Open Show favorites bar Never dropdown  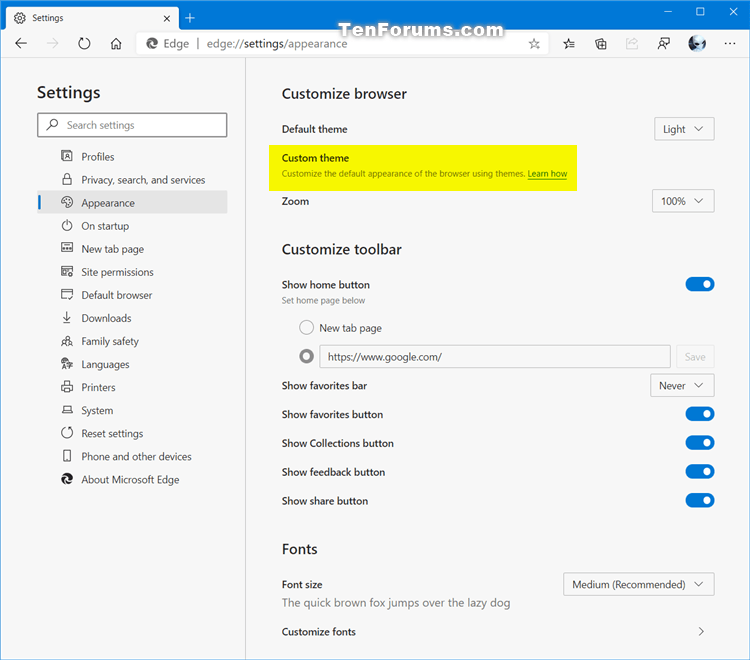pos(682,385)
